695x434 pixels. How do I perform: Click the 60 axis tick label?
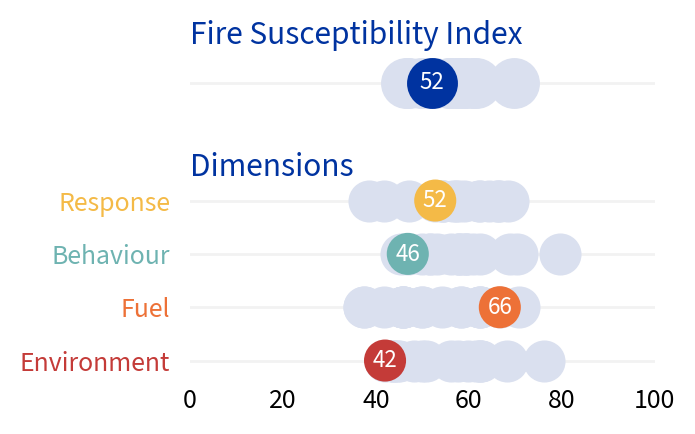tap(469, 400)
